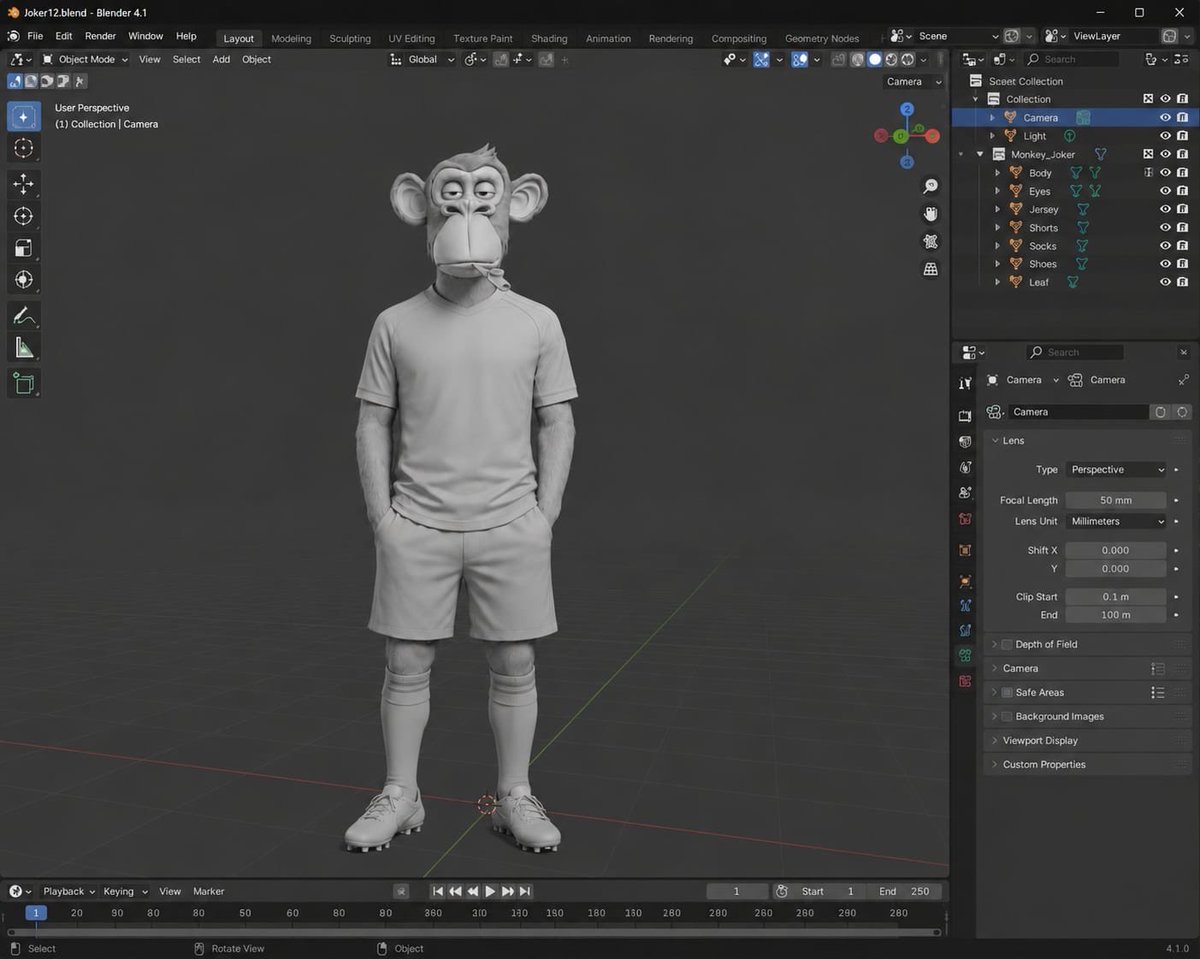The width and height of the screenshot is (1200, 959).
Task: Click the Shift X value field
Action: click(x=1116, y=550)
